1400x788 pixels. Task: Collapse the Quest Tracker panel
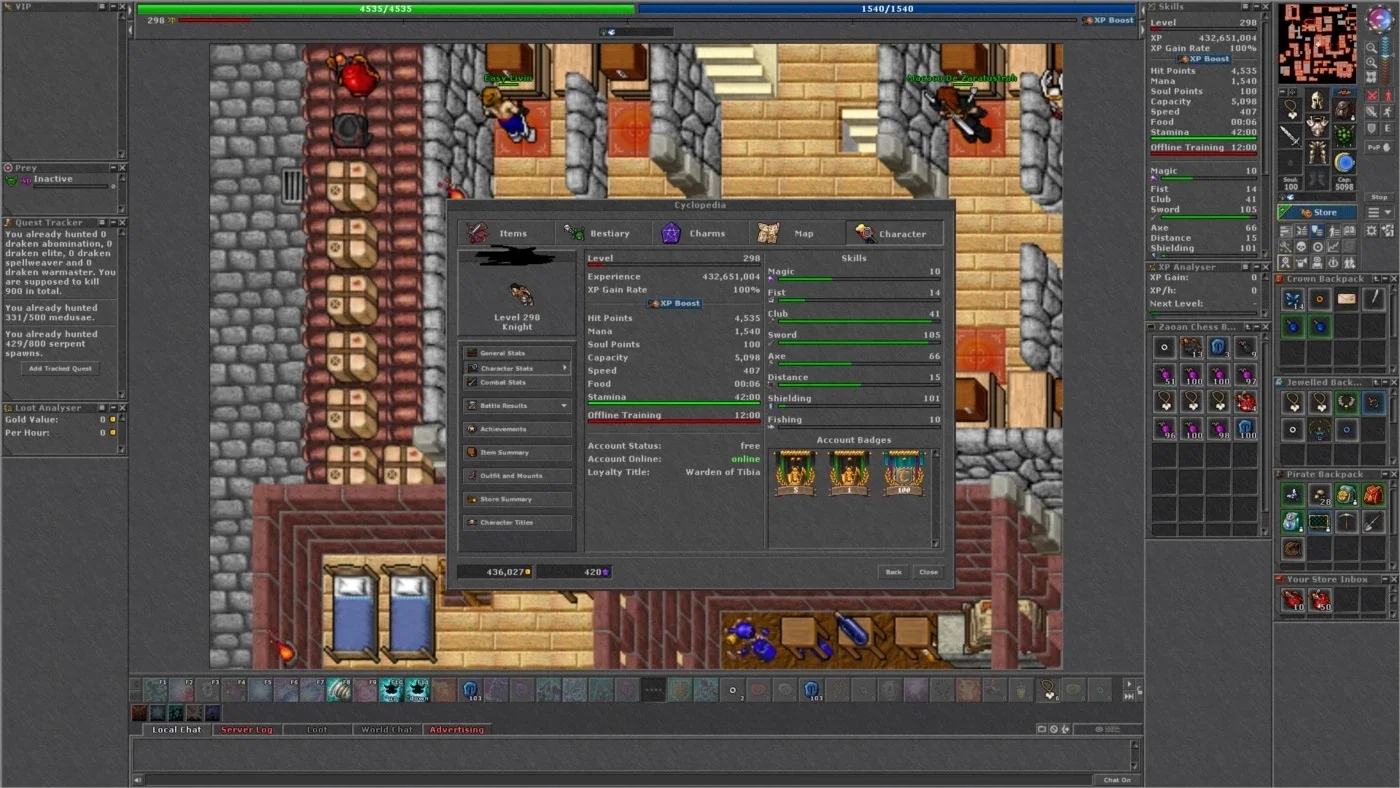click(x=112, y=222)
